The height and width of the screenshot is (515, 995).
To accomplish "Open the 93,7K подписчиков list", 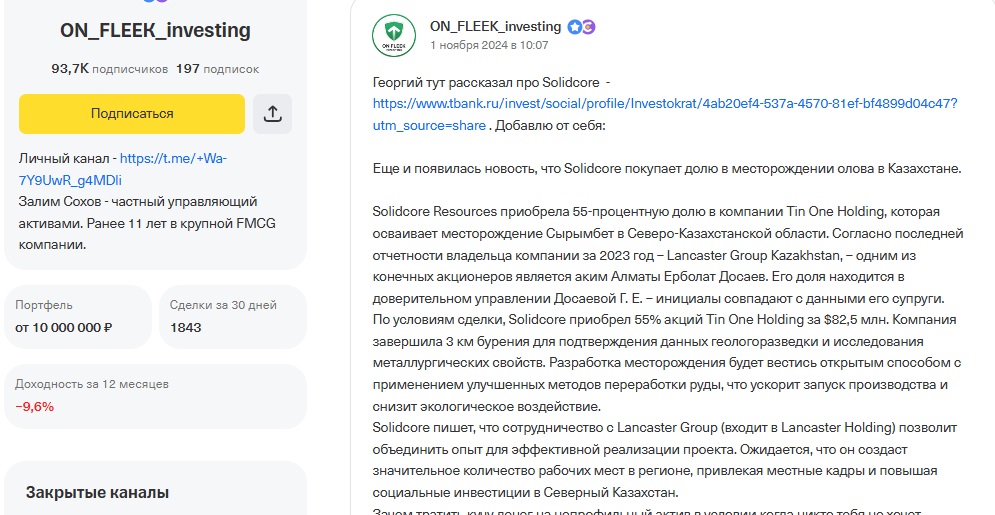I will point(109,69).
